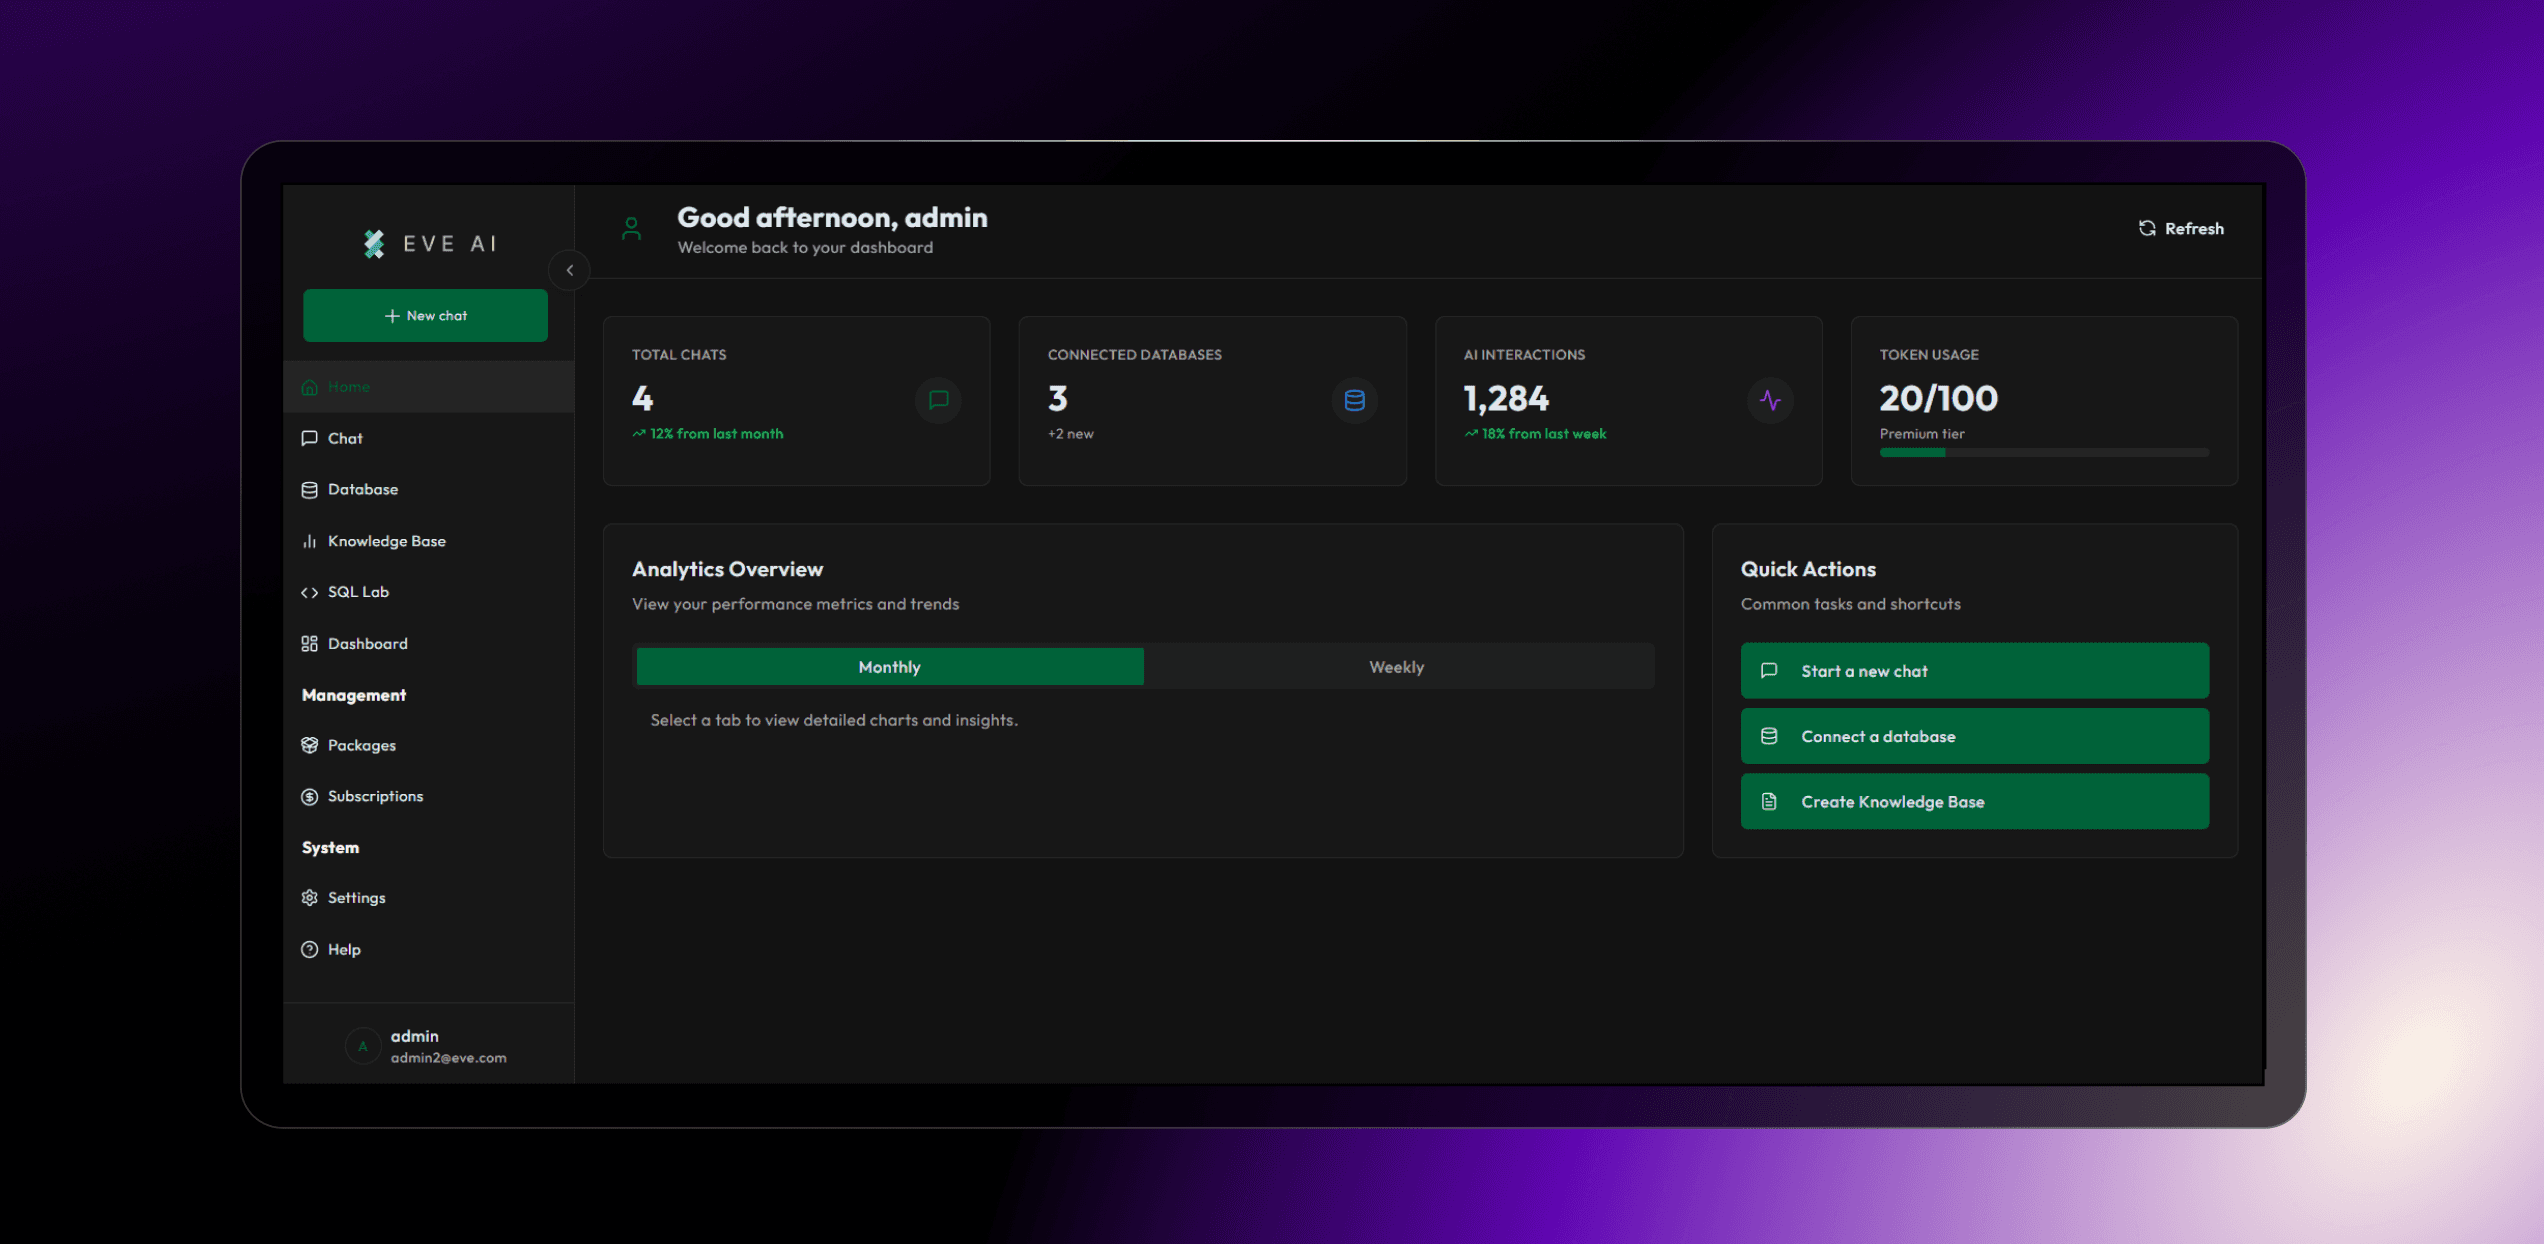Open Settings via the gear icon
This screenshot has height=1244, width=2544.
click(310, 898)
